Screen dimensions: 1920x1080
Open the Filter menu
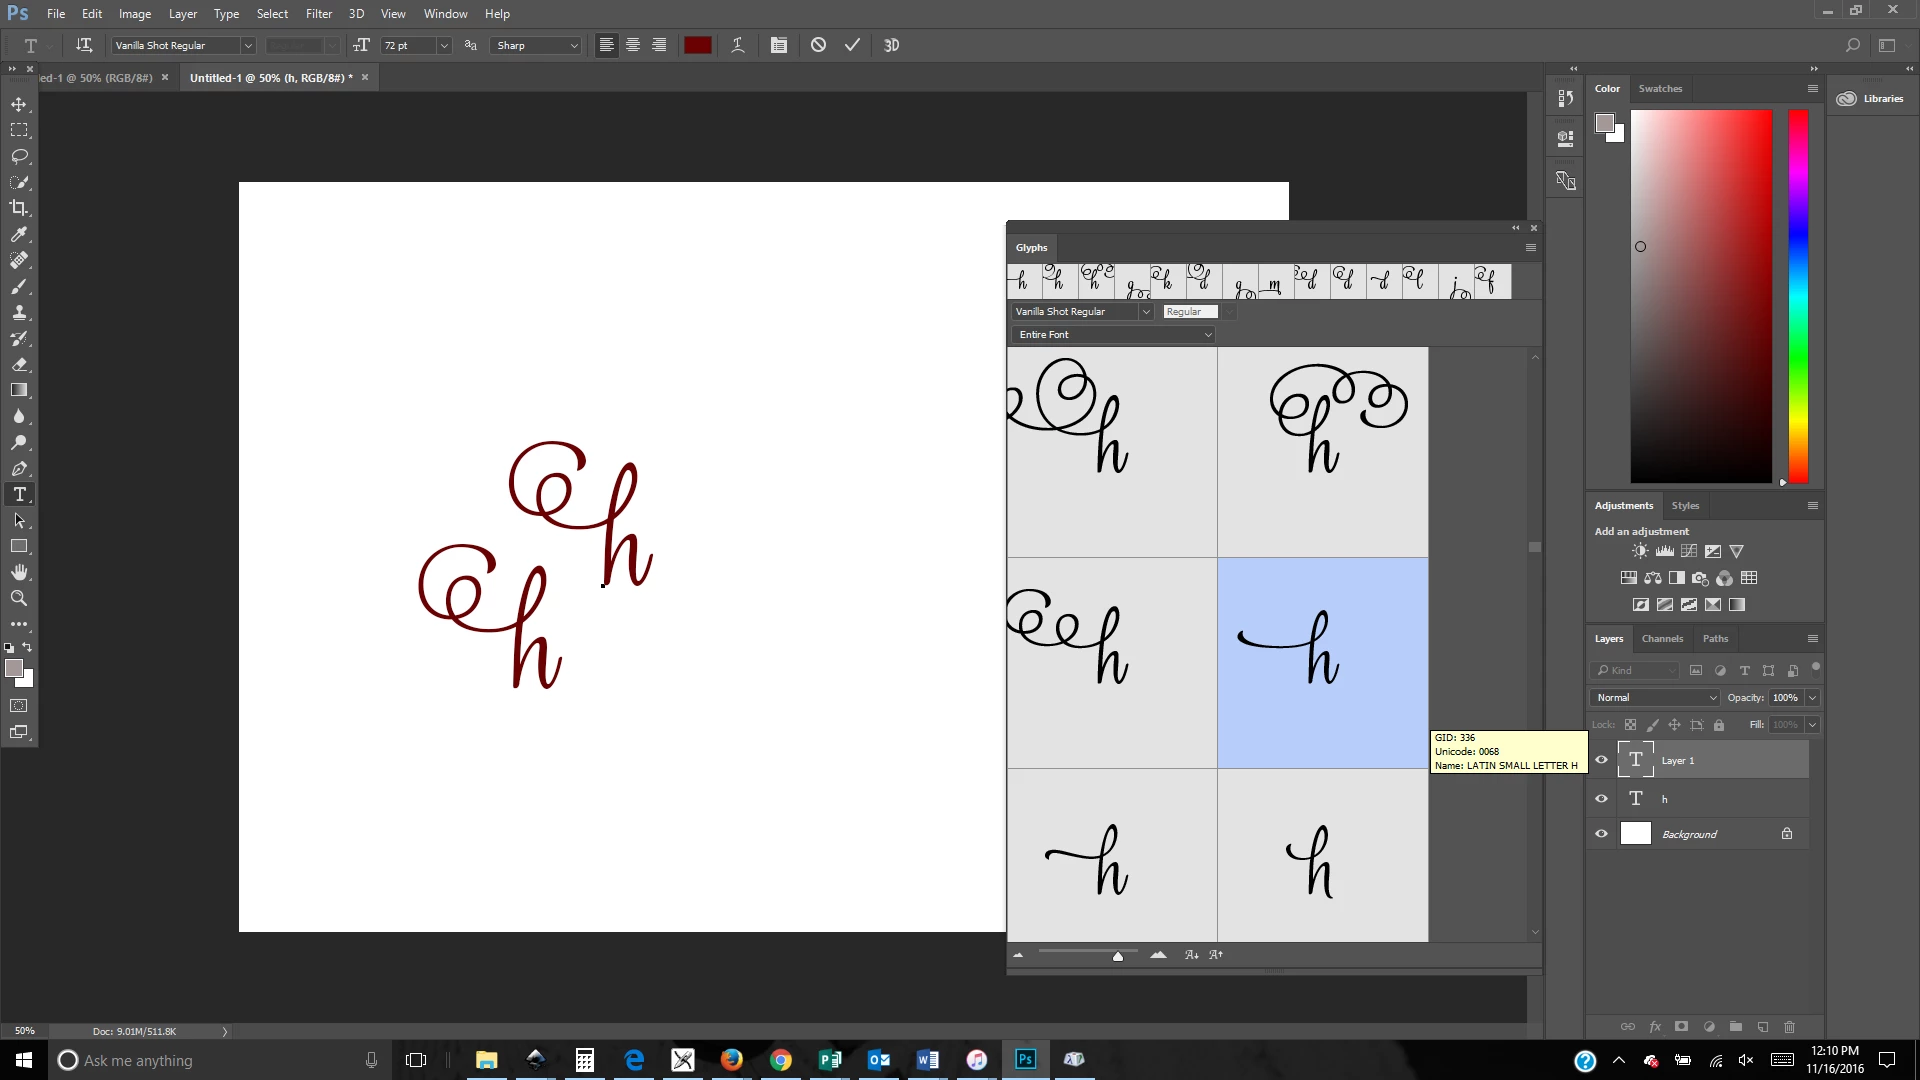[x=318, y=14]
